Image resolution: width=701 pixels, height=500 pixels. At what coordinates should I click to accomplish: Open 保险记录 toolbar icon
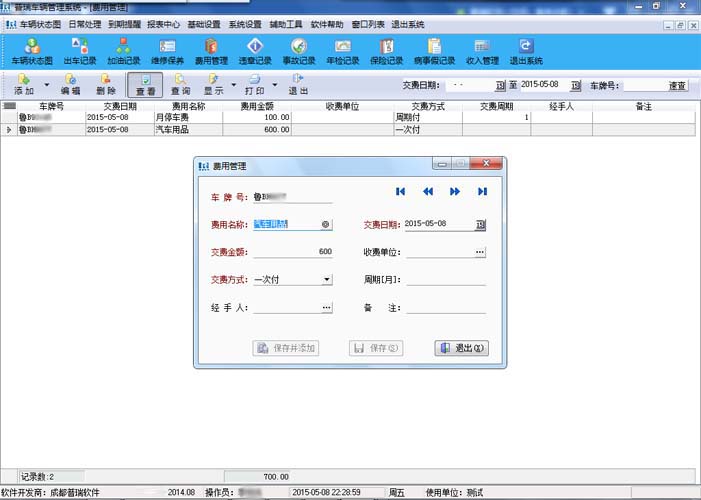(x=386, y=51)
